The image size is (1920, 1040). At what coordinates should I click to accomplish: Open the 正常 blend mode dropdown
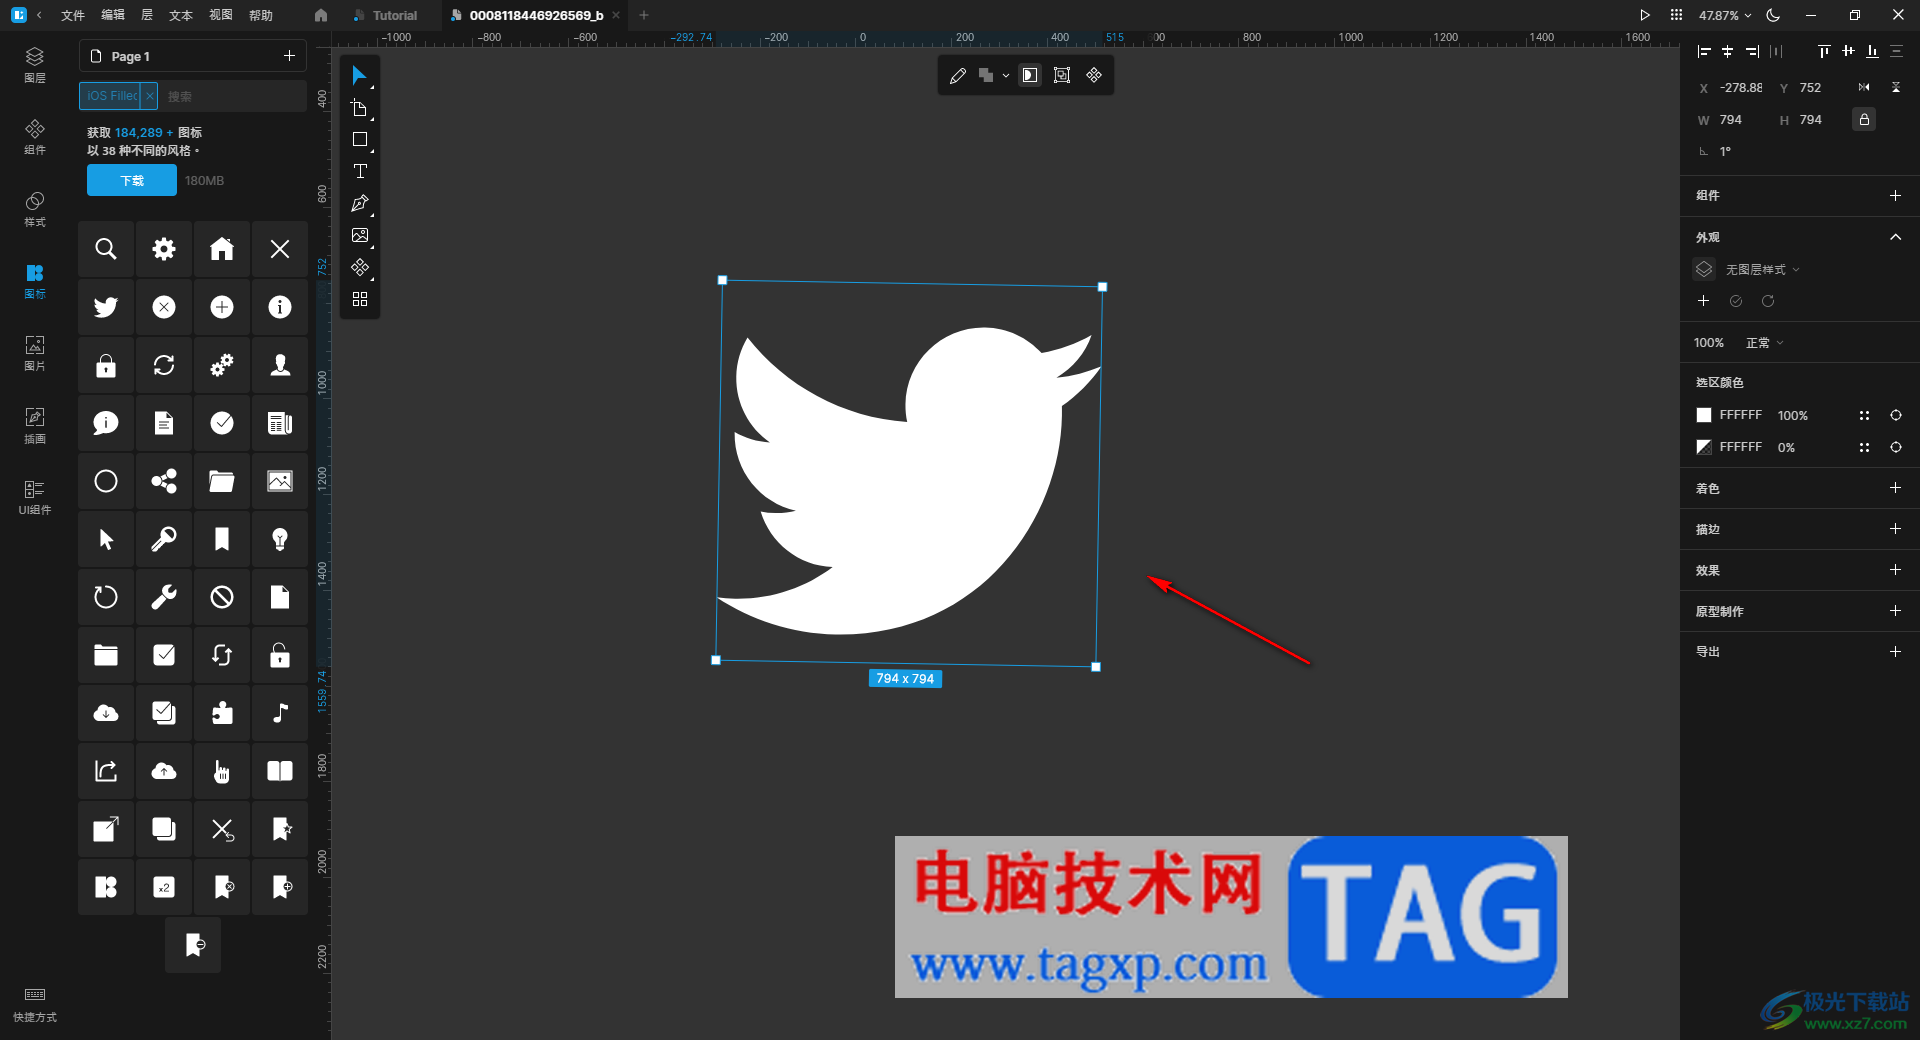(x=1764, y=343)
